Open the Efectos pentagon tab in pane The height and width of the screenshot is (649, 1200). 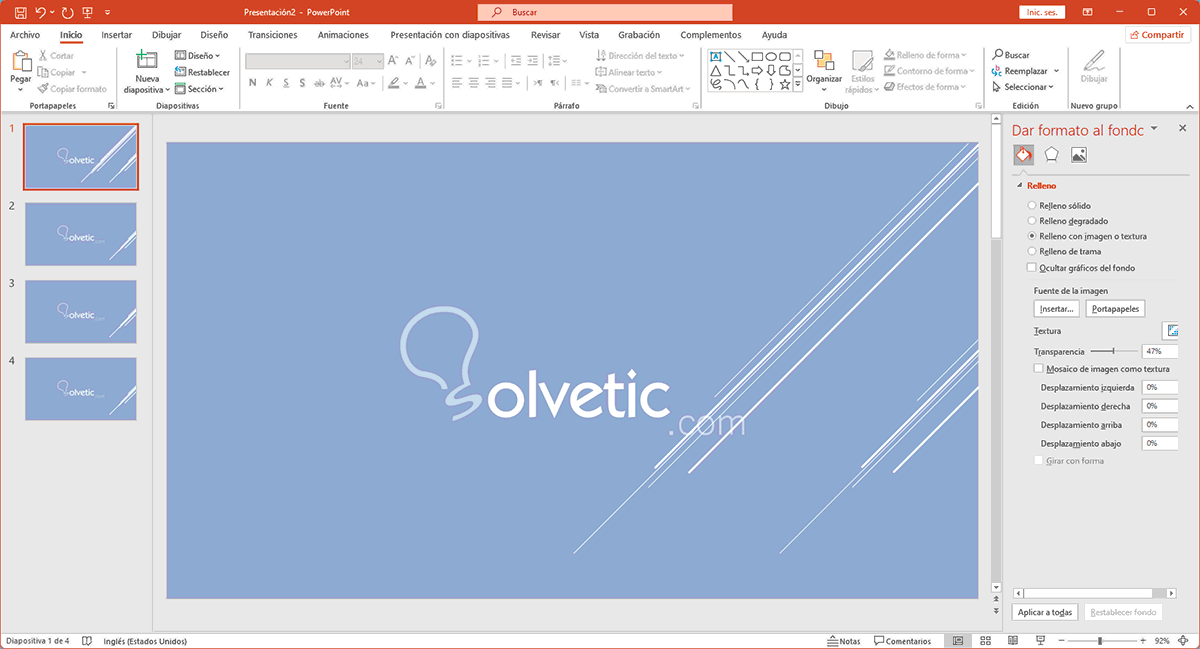point(1051,155)
